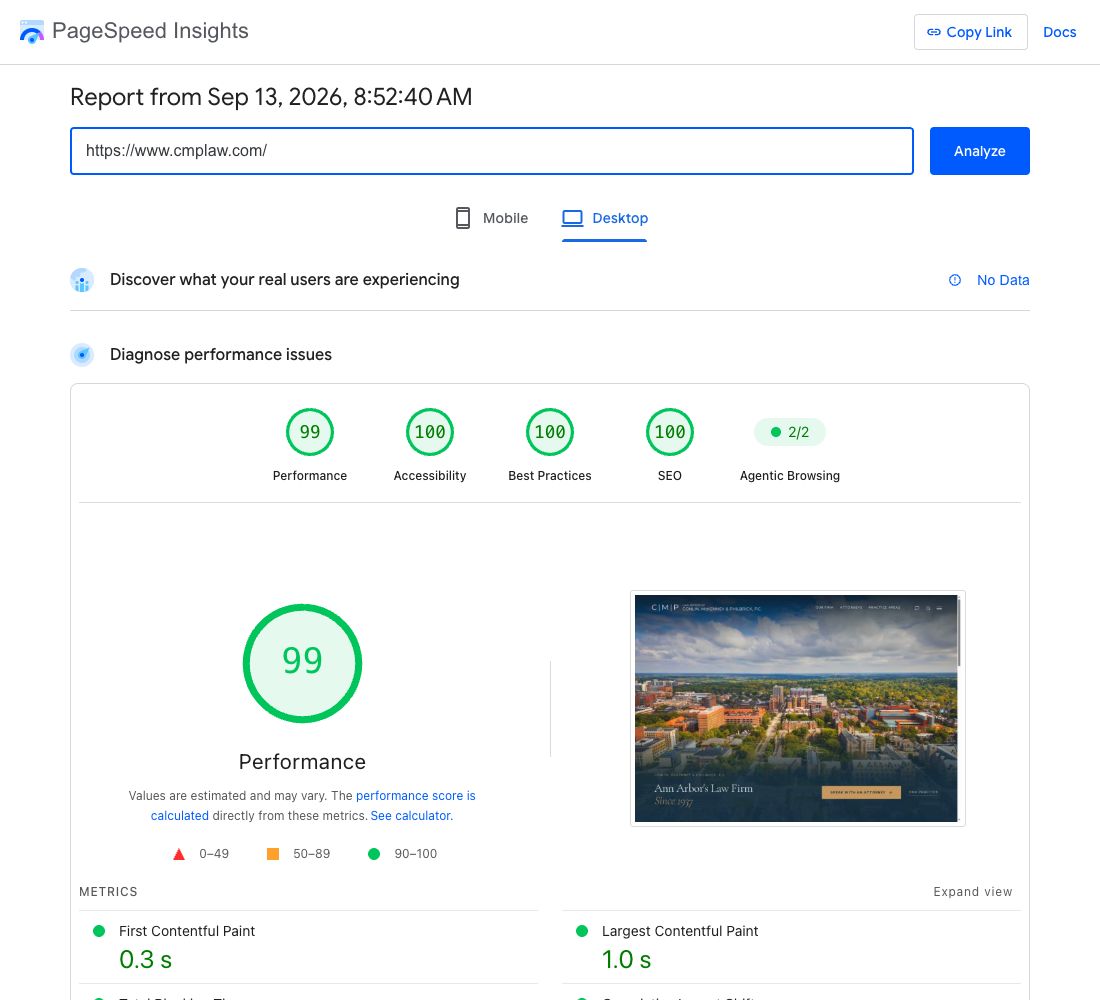Jump to the SEO 100 score gauge
The width and height of the screenshot is (1100, 1000).
pyautogui.click(x=670, y=432)
